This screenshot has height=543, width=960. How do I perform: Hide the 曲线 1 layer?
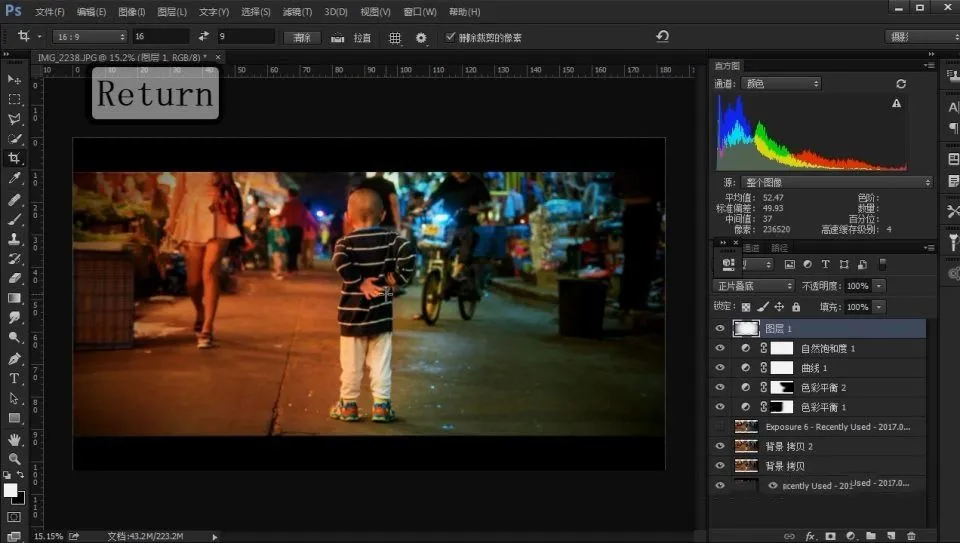719,368
